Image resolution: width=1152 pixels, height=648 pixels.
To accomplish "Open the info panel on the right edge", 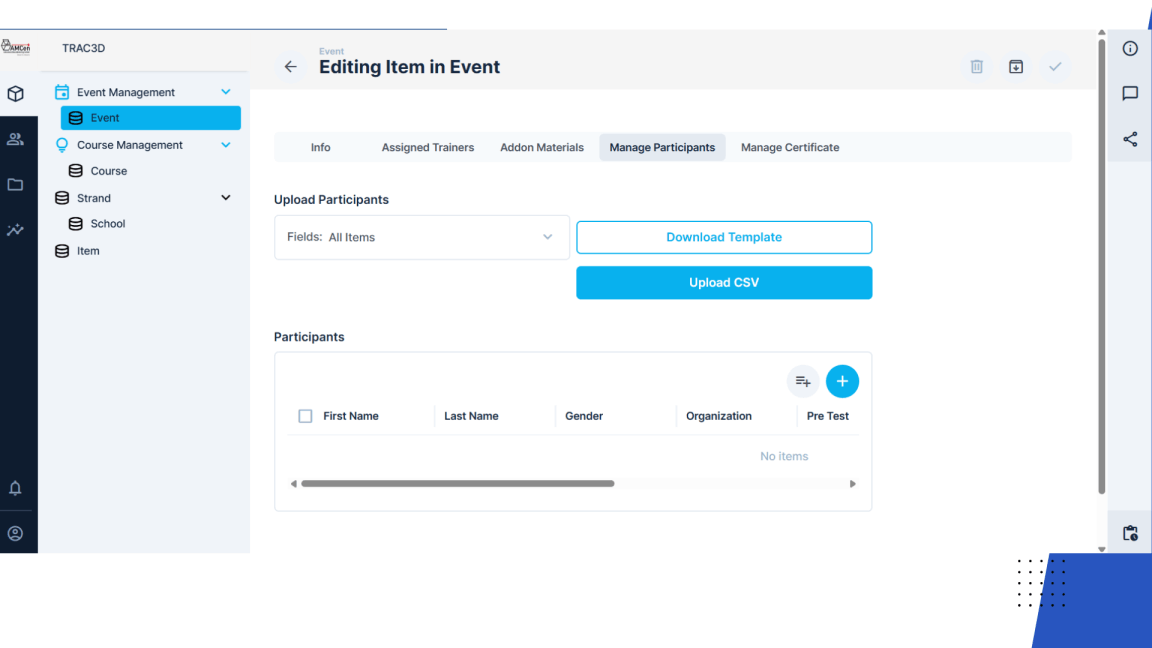I will tap(1130, 48).
